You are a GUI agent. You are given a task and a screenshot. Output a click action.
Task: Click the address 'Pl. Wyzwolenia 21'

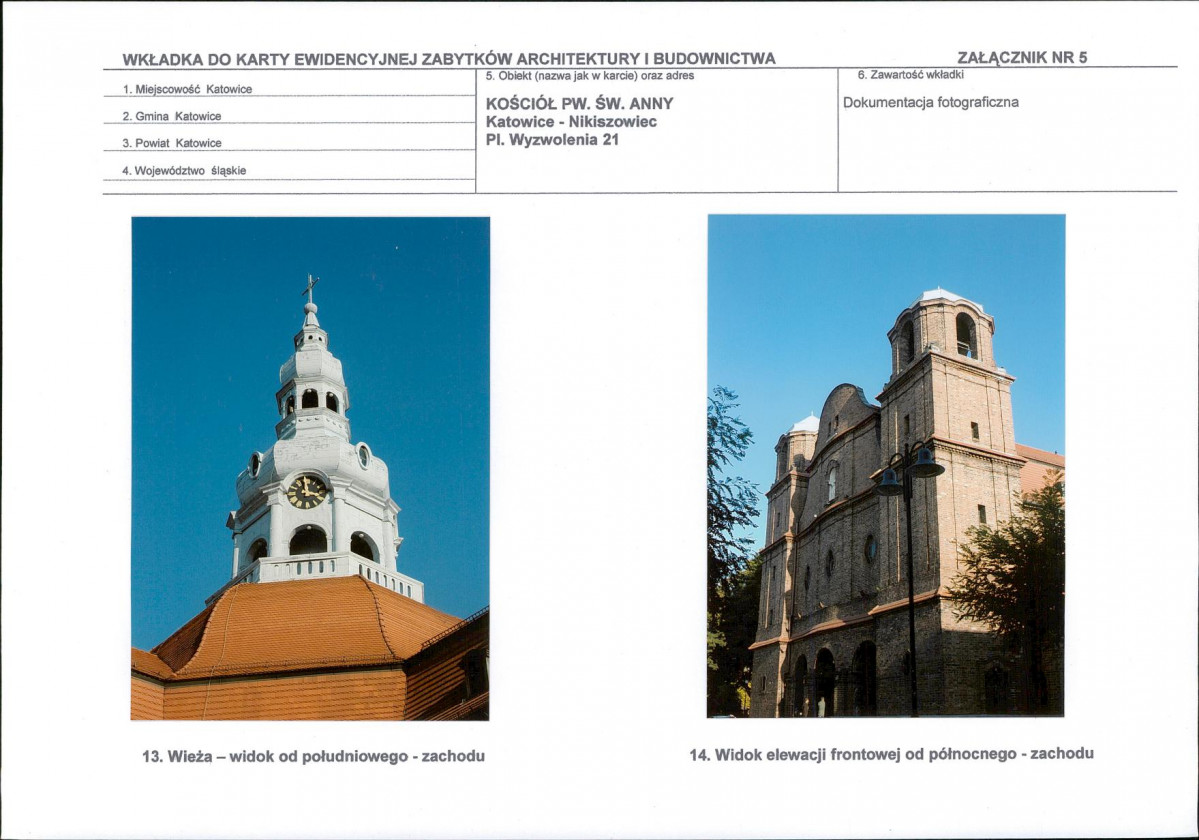pos(552,140)
